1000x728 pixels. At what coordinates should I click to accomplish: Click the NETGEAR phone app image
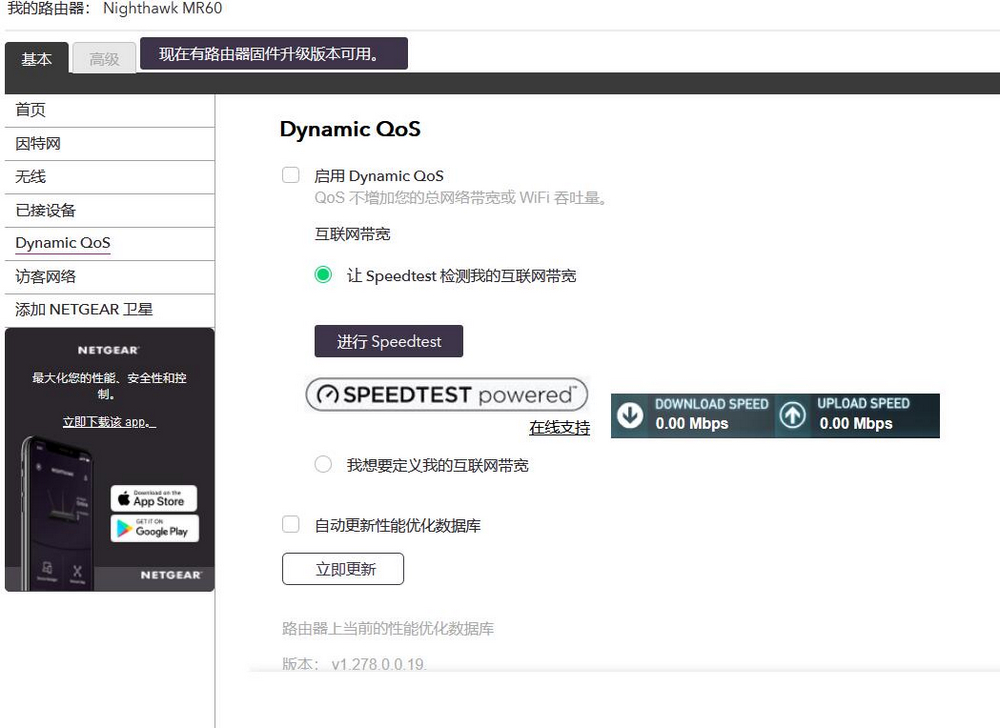click(60, 508)
